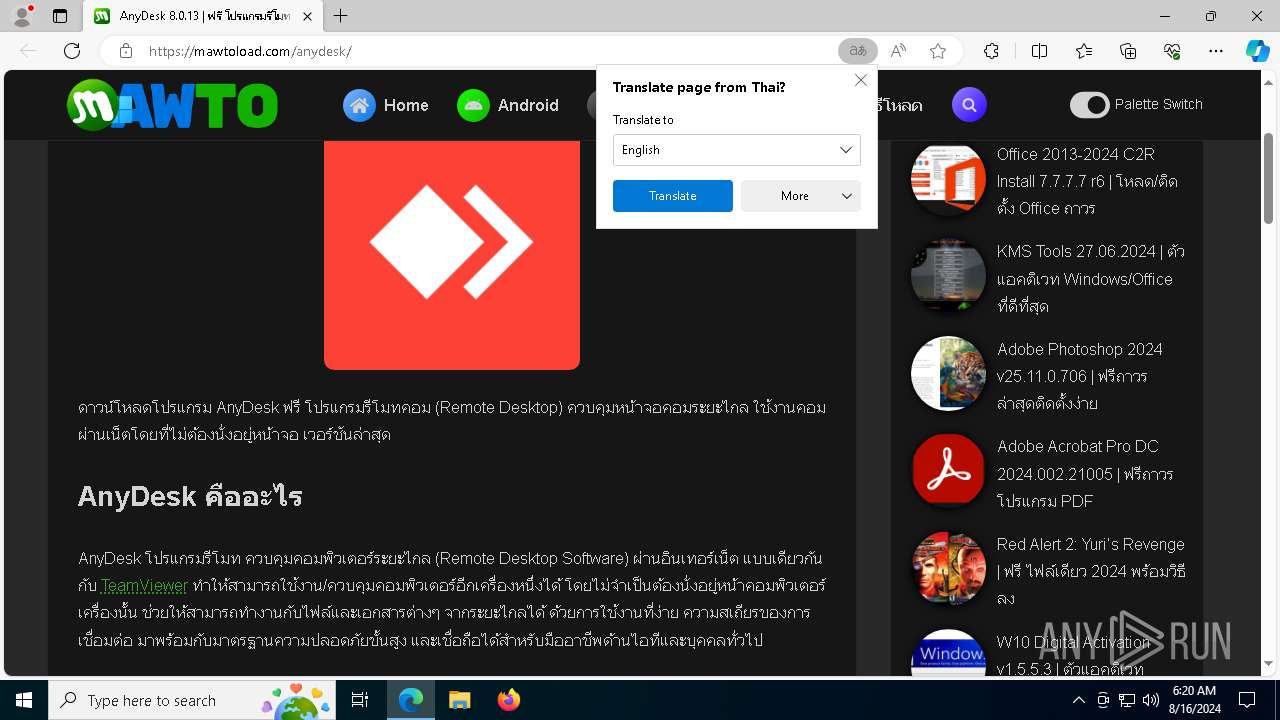1280x720 pixels.
Task: Click the Edge profile avatar icon
Action: pyautogui.click(x=22, y=16)
